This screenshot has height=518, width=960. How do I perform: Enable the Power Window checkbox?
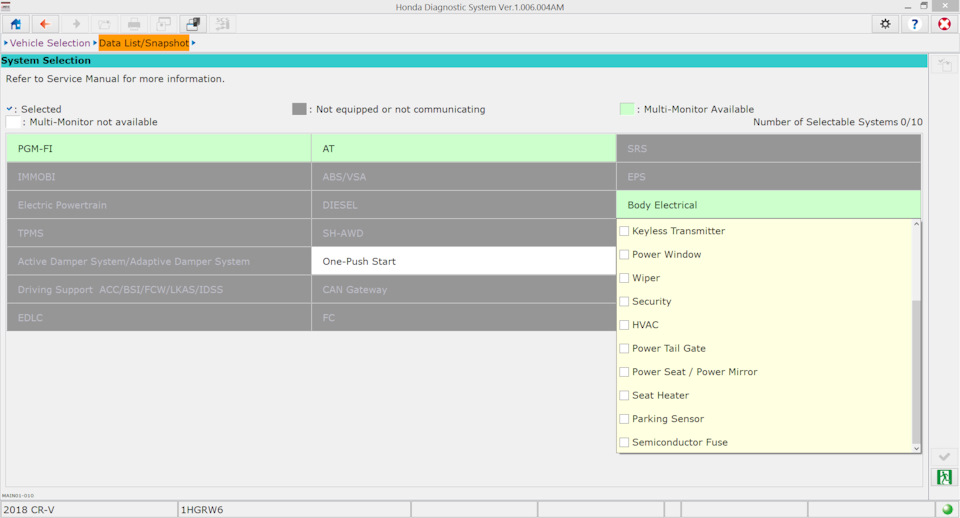[624, 254]
